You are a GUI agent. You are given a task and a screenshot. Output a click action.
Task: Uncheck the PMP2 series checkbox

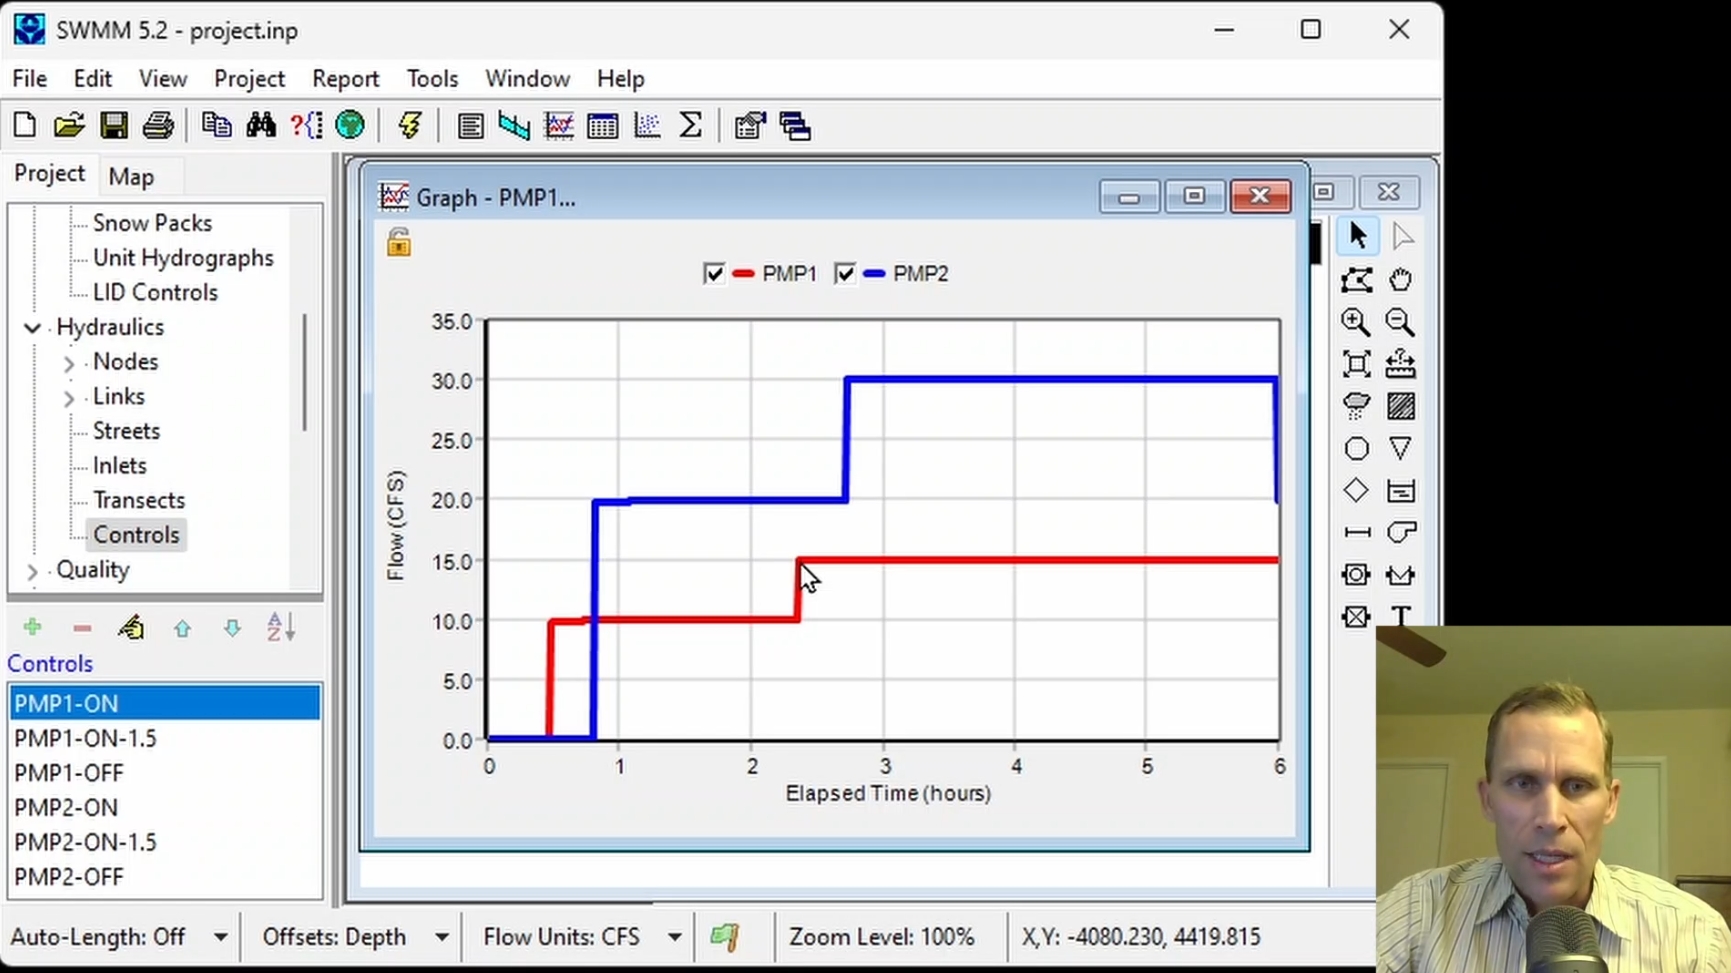pos(845,274)
